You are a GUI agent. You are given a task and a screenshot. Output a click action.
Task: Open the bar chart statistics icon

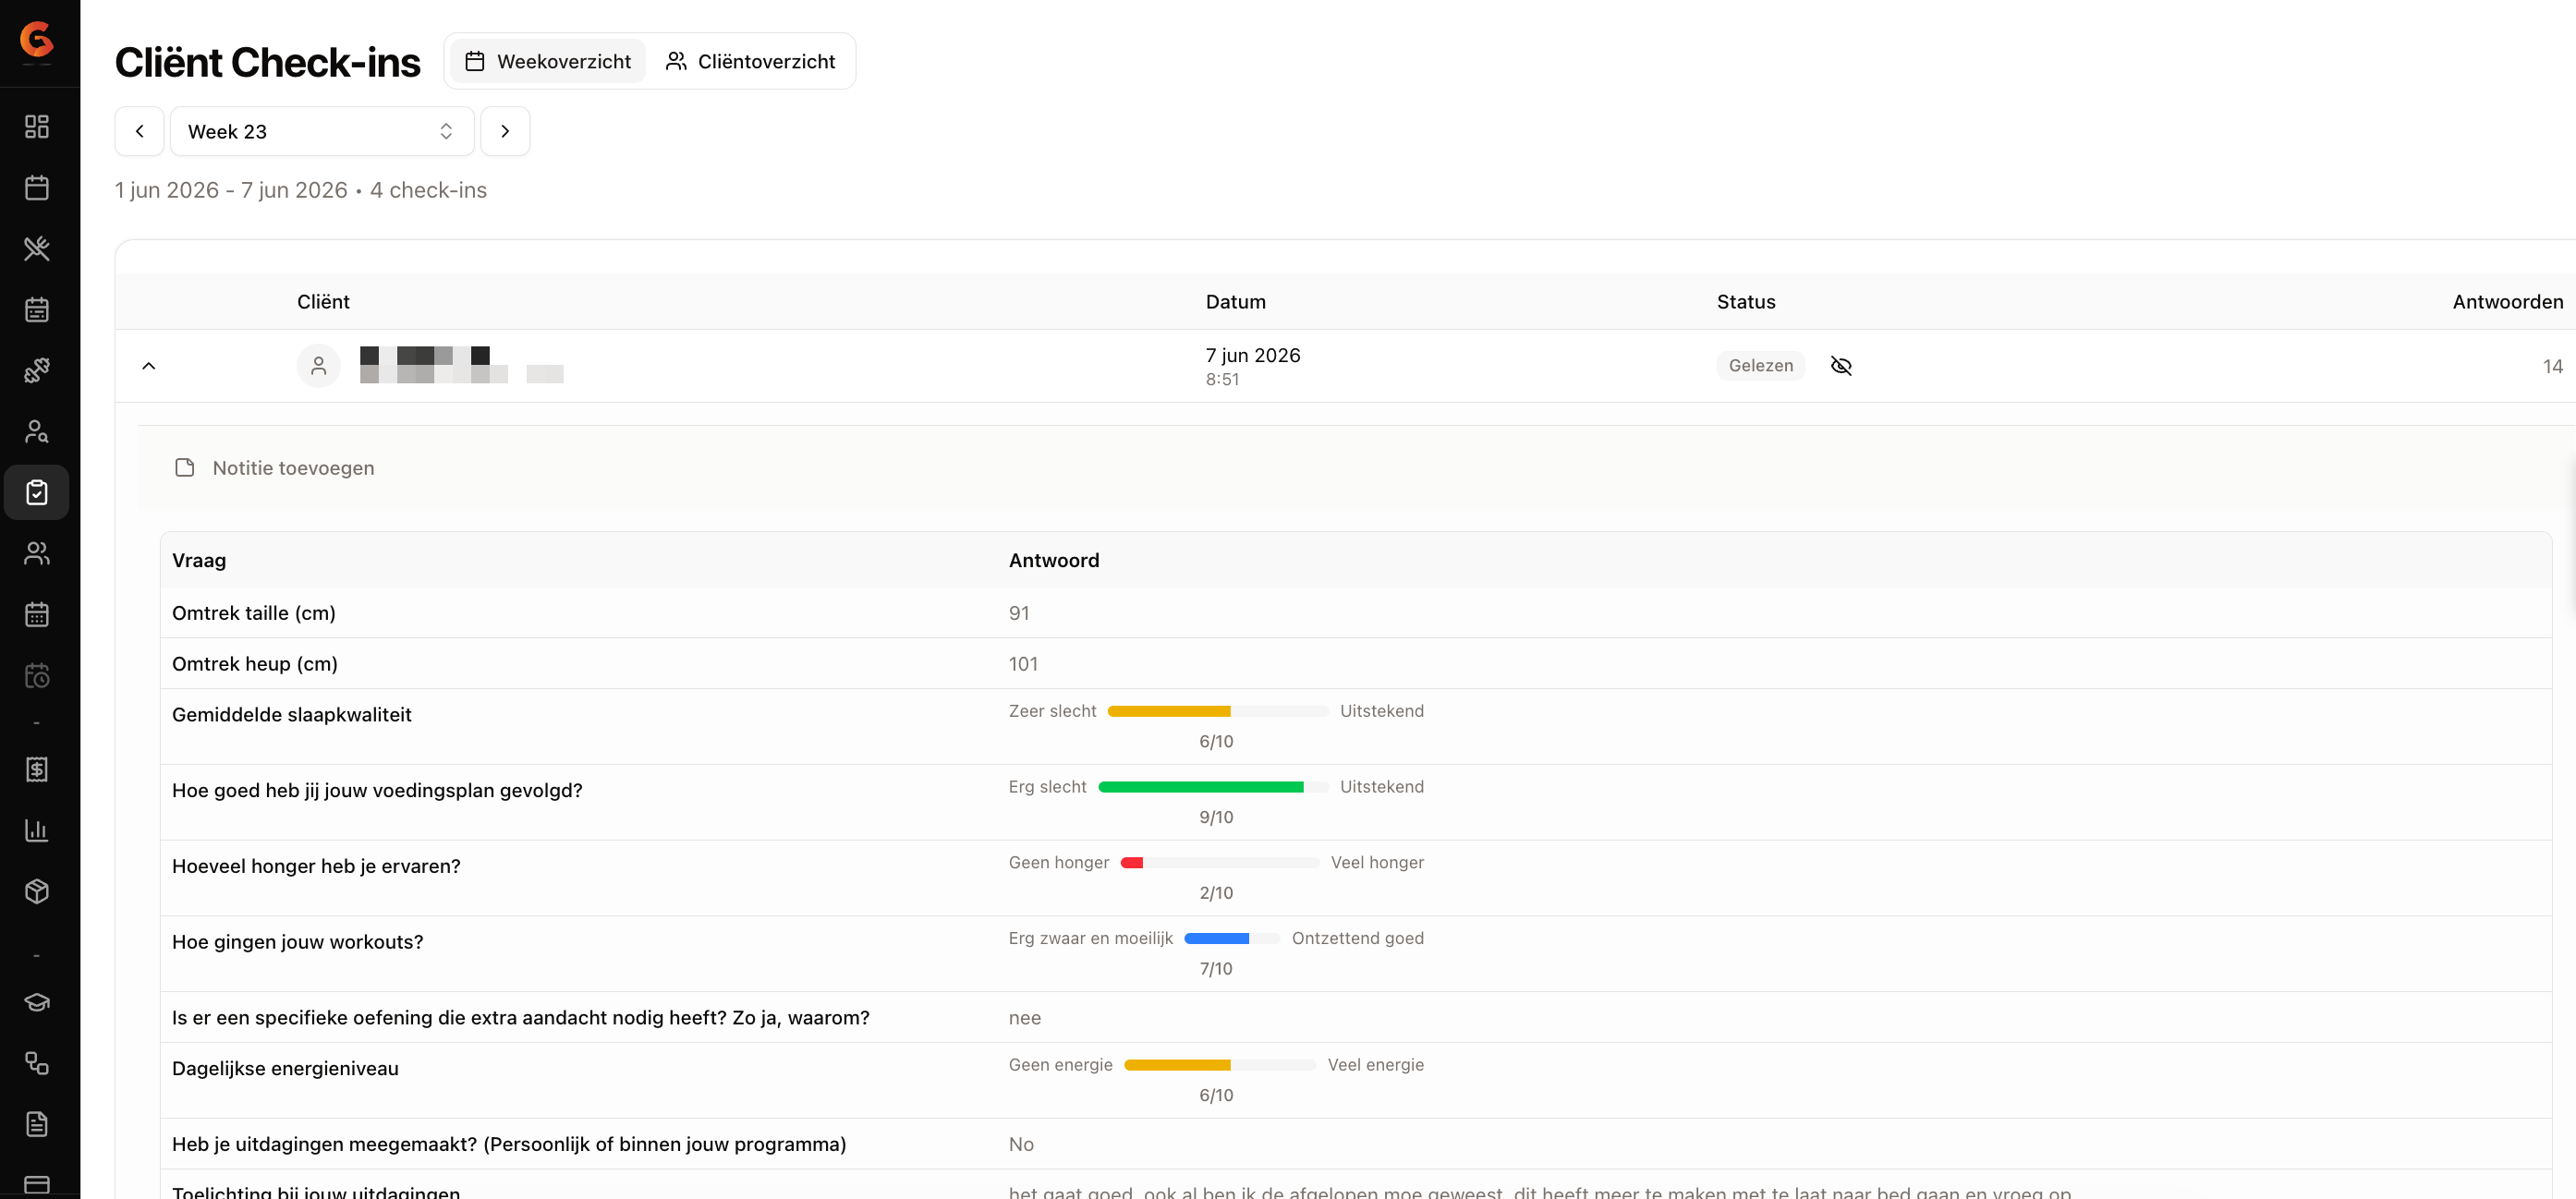pos(37,830)
